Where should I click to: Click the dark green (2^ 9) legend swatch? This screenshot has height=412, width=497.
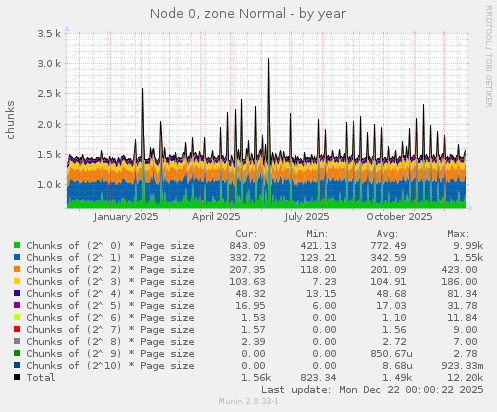17,353
